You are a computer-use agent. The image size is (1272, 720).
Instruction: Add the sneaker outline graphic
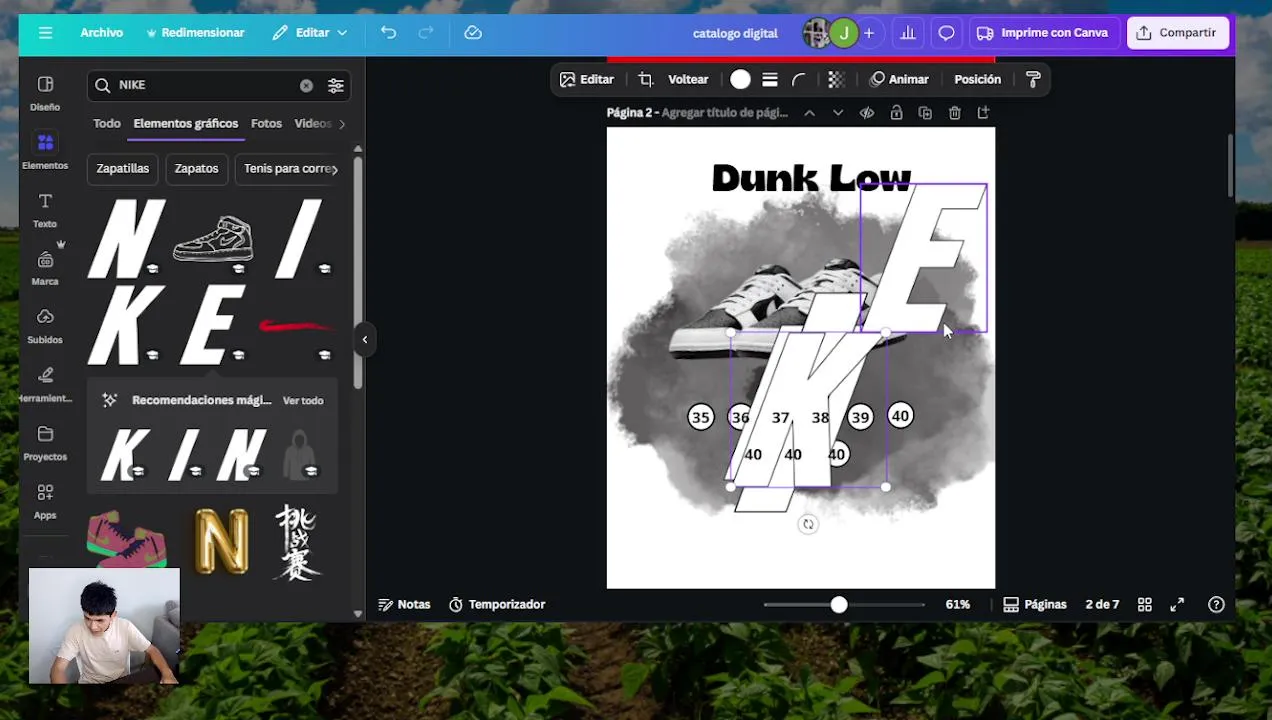(x=212, y=239)
